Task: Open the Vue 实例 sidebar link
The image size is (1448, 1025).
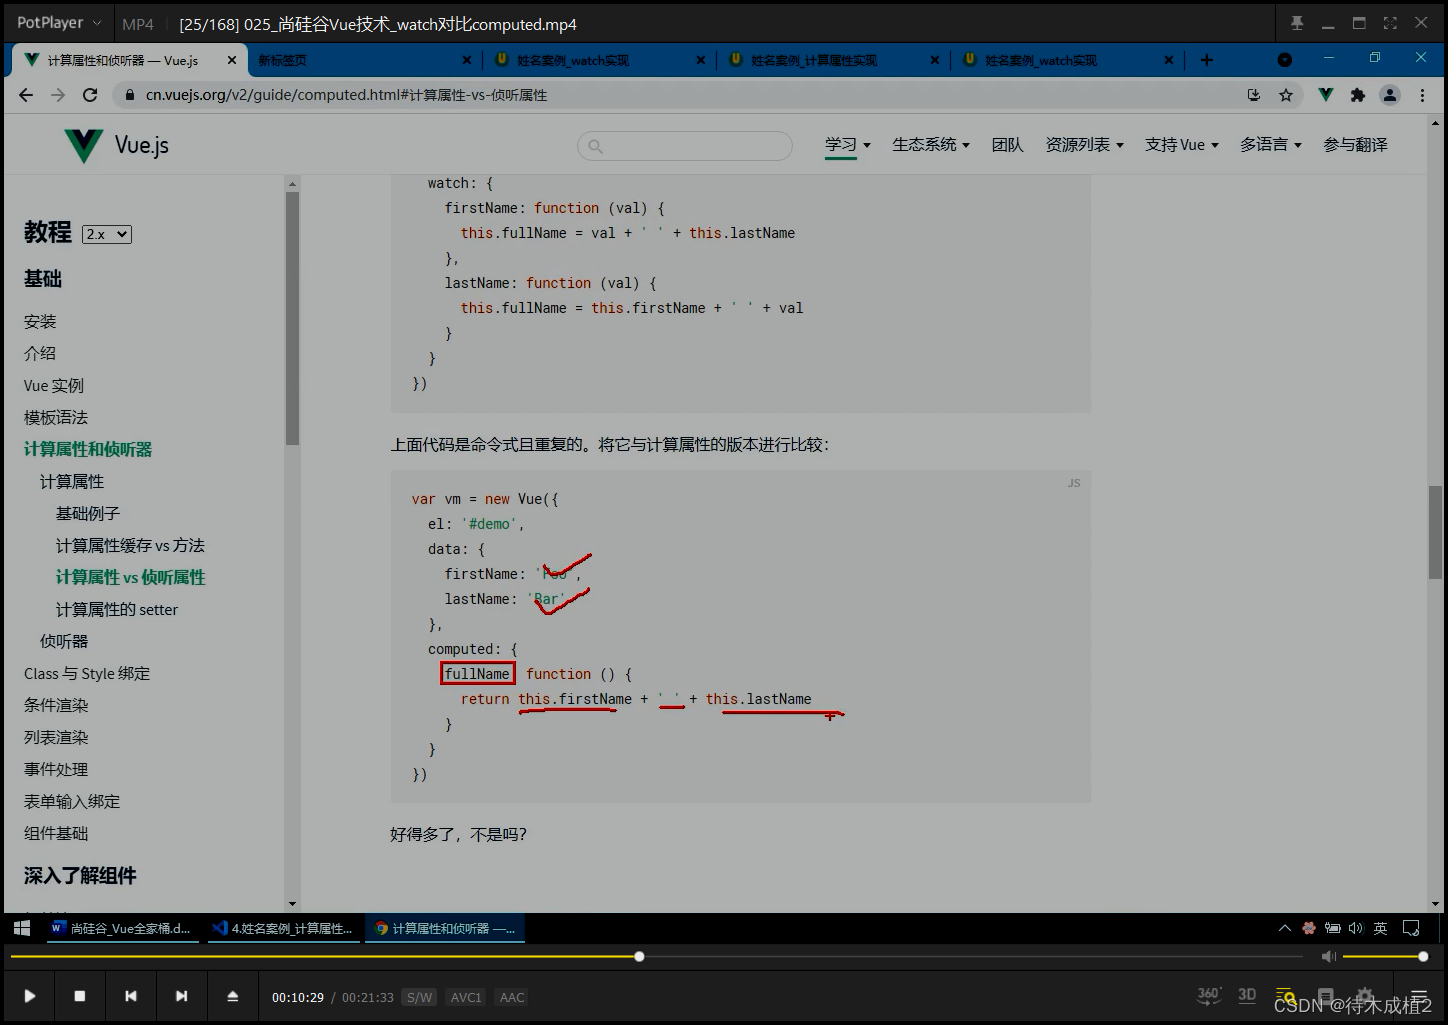Action: pos(54,385)
